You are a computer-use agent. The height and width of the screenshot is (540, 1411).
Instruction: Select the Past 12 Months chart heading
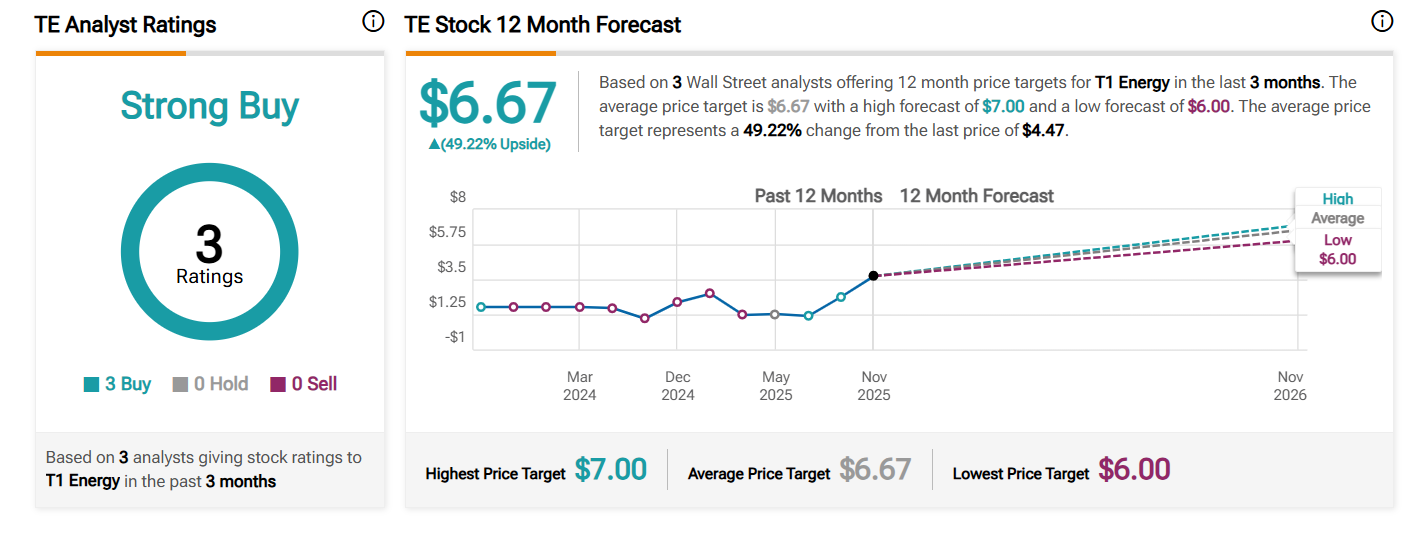point(818,196)
